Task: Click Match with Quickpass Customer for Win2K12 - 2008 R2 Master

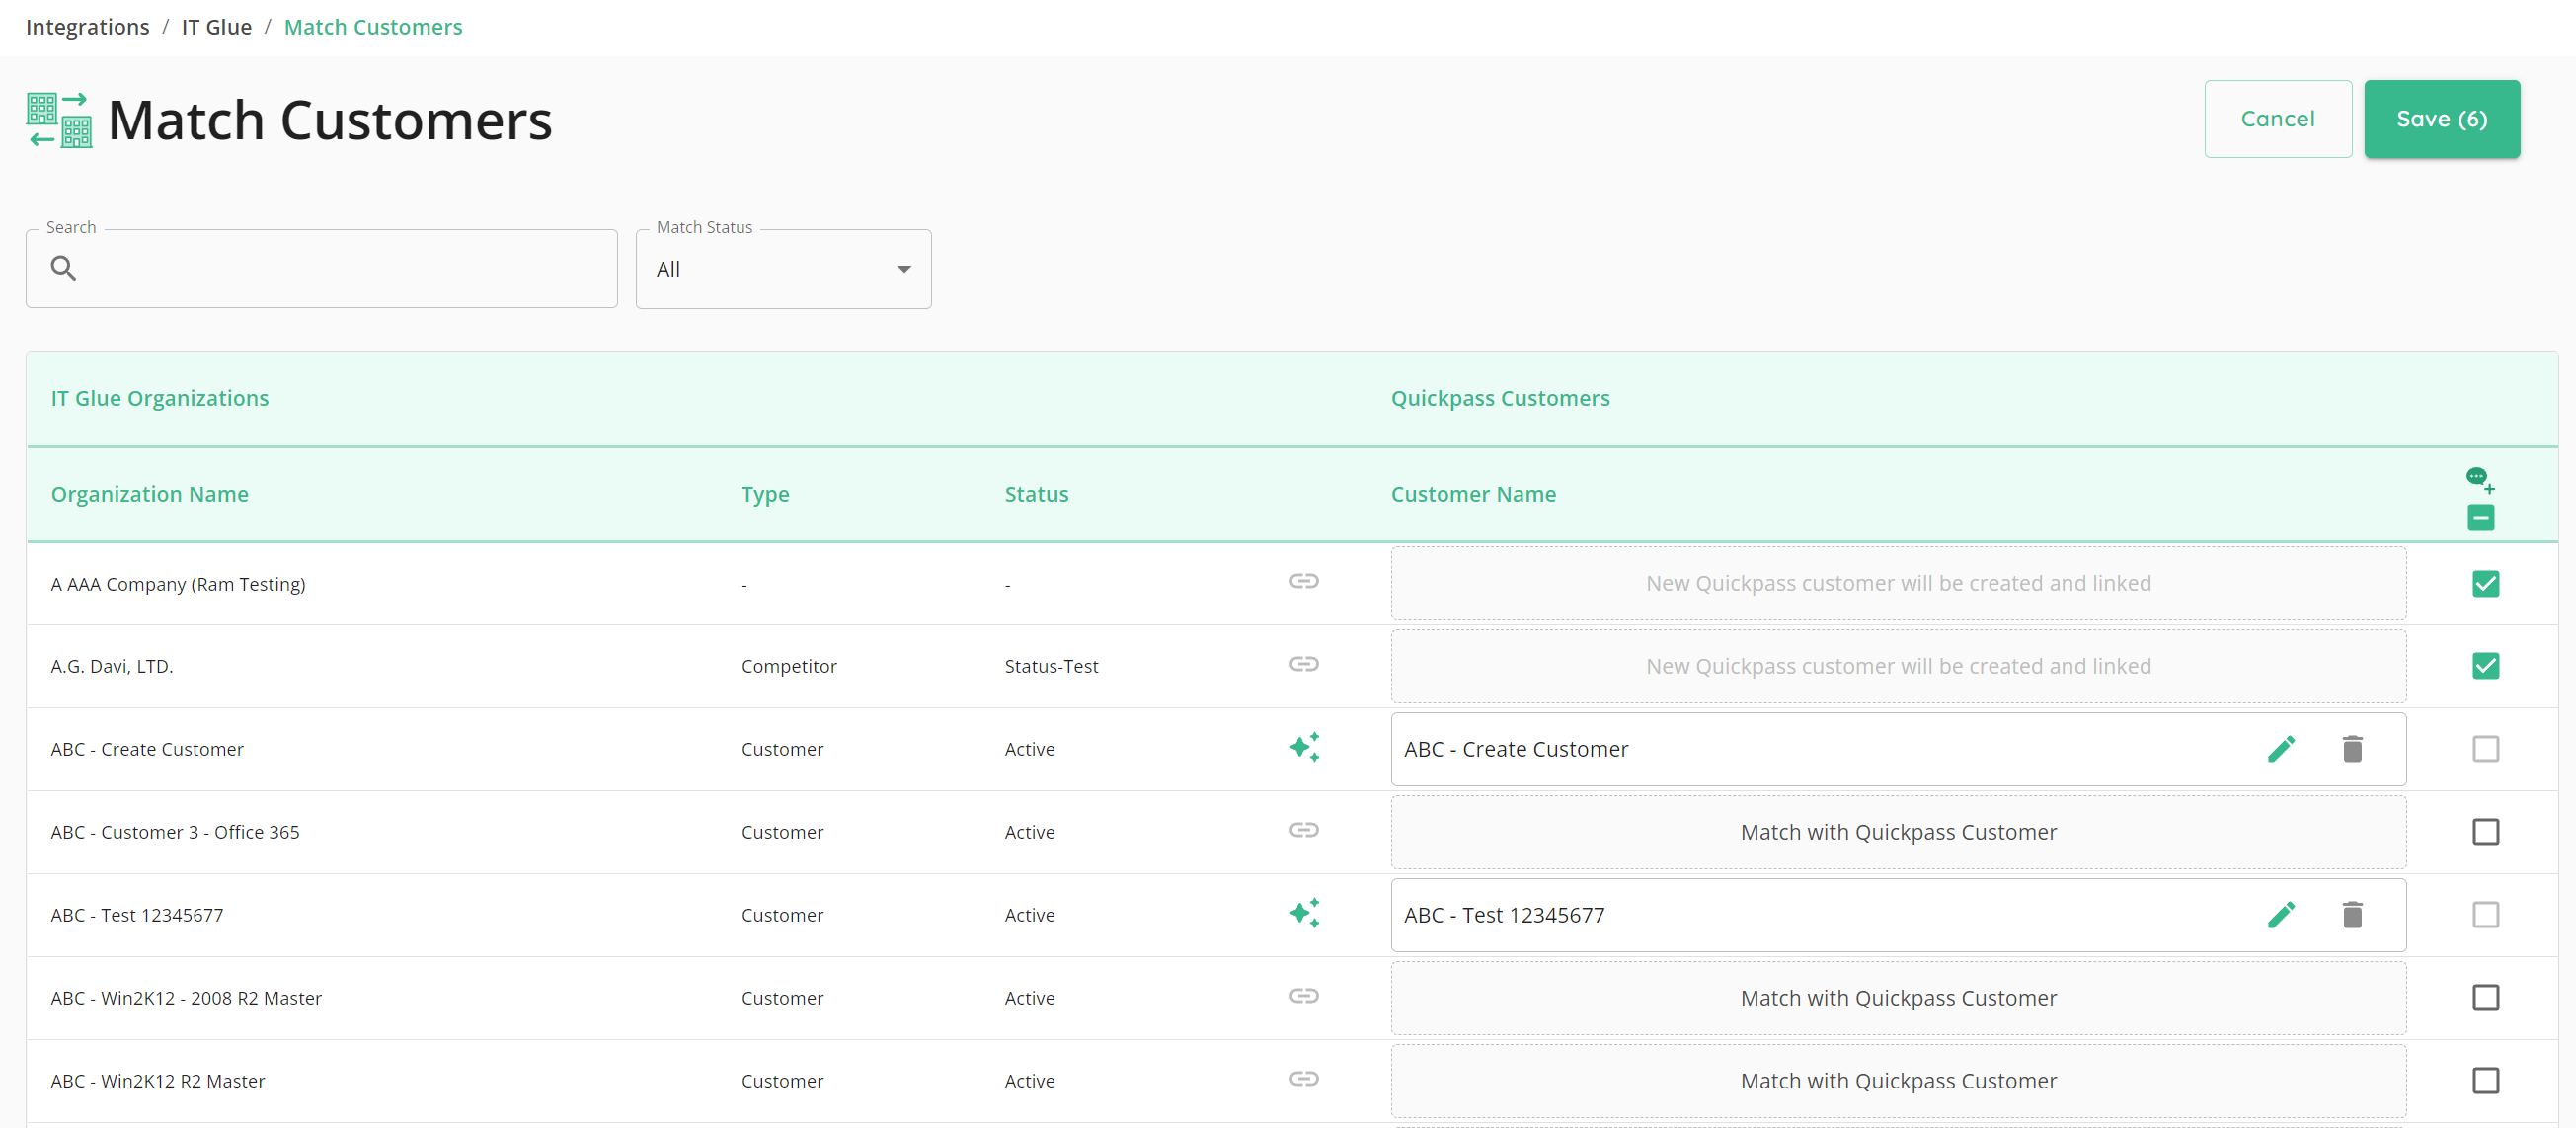Action: pos(1897,998)
